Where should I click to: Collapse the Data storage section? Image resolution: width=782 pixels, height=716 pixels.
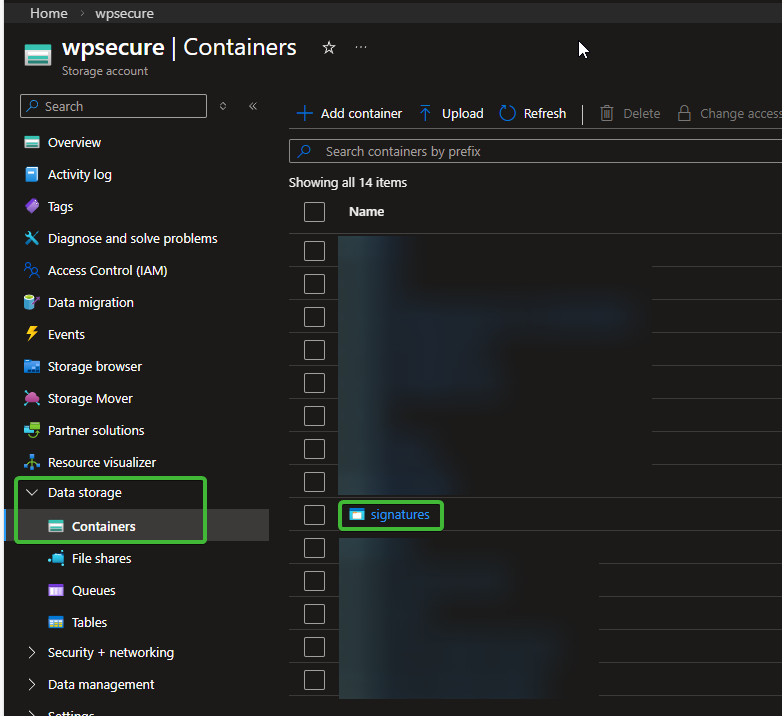[x=32, y=493]
